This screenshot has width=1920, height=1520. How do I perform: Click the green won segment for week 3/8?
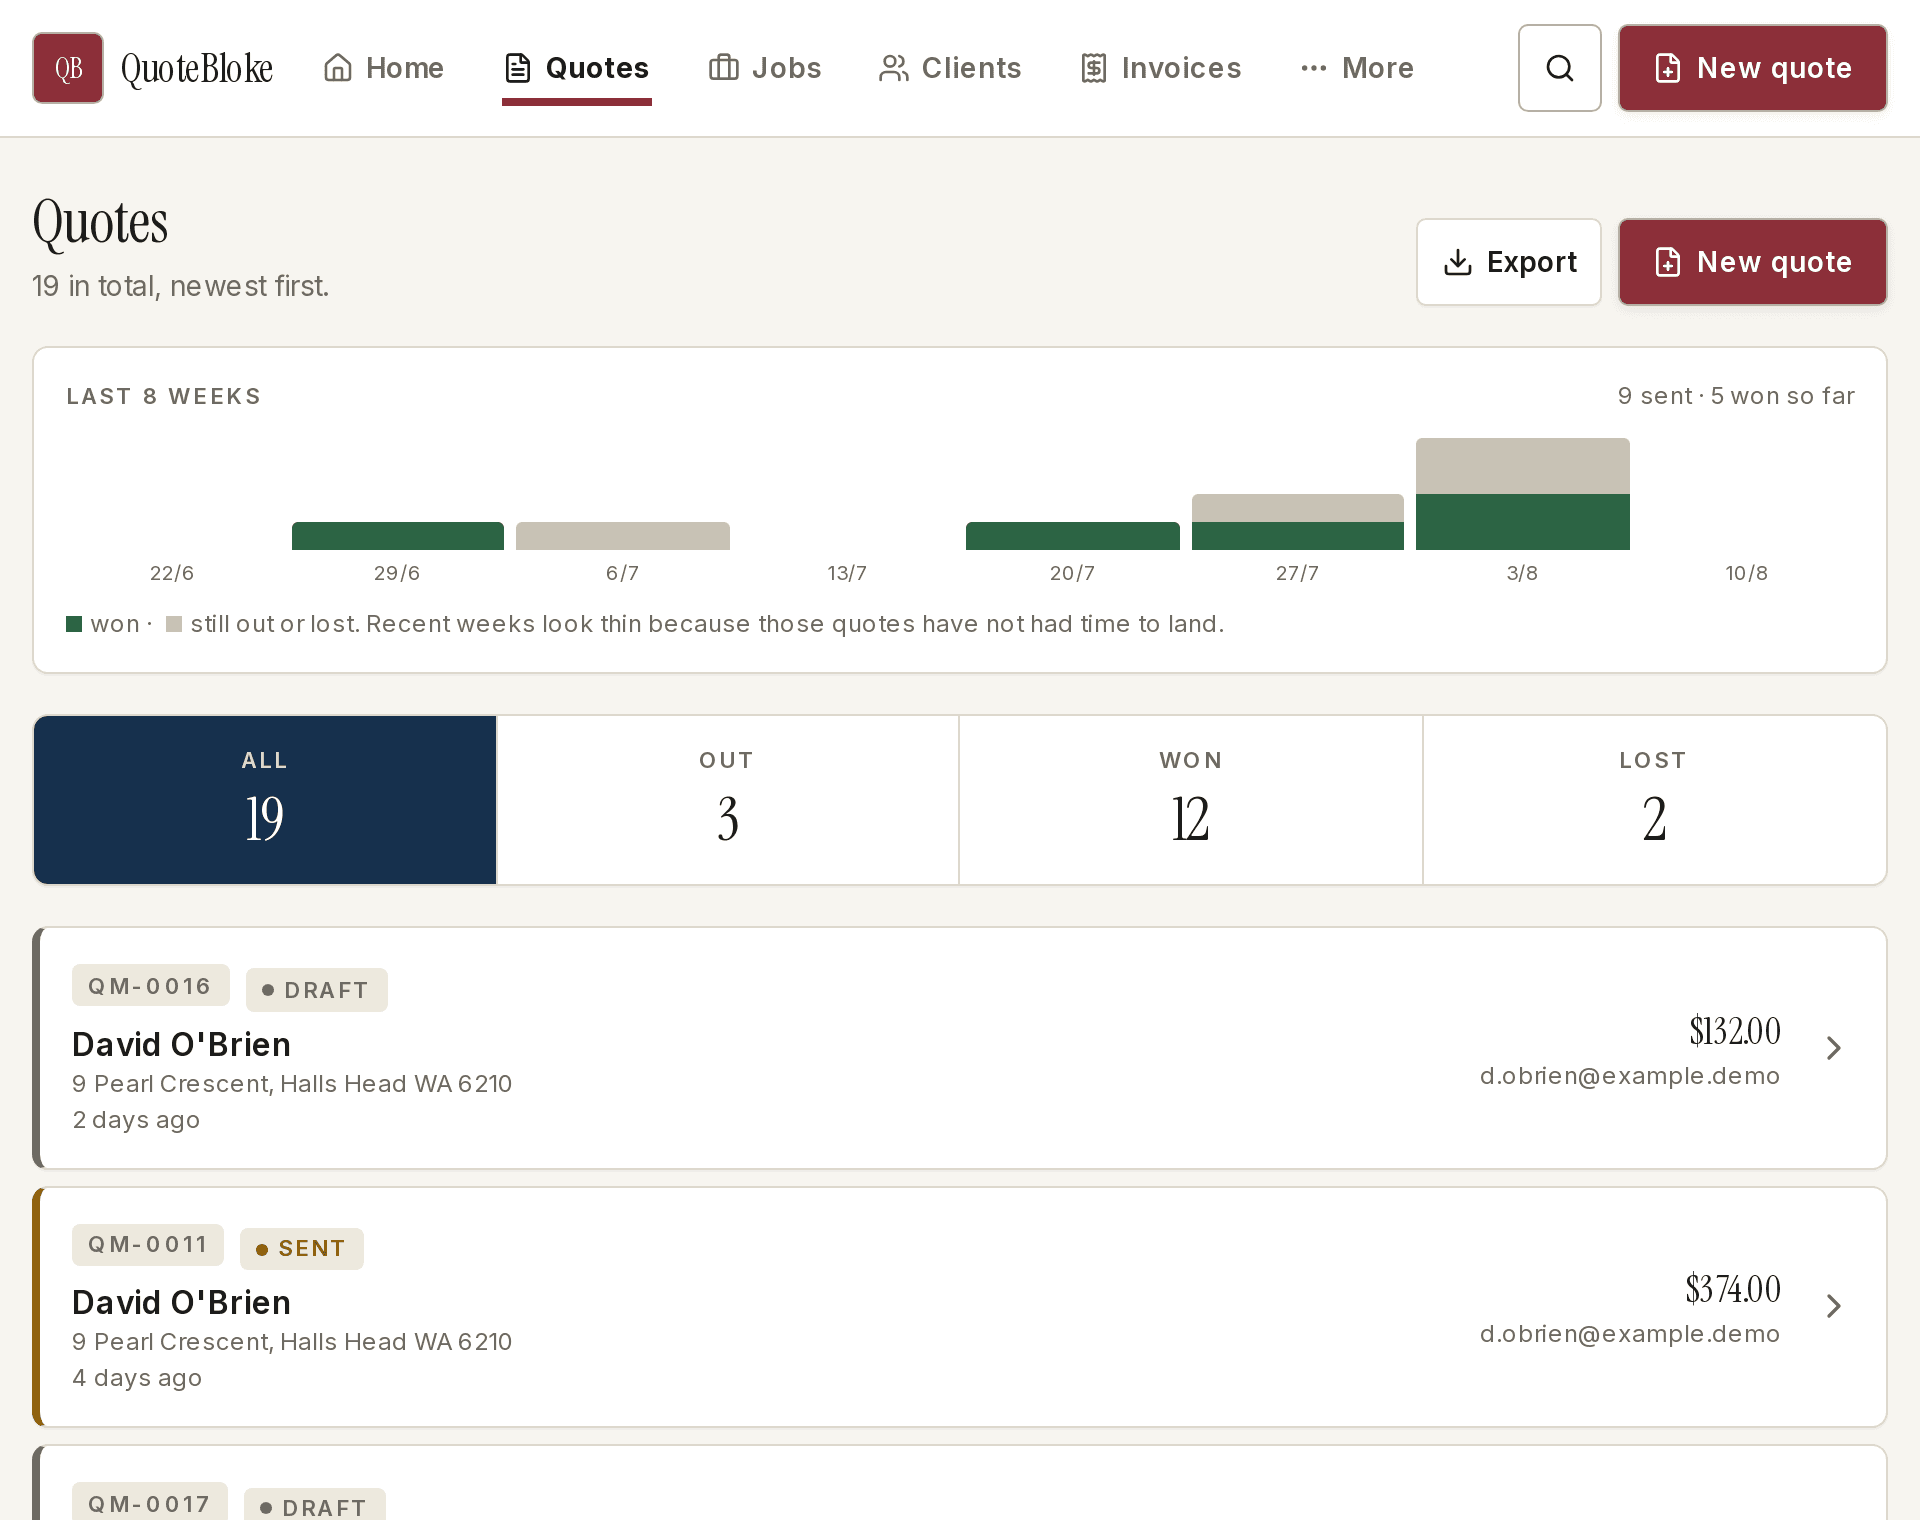tap(1523, 522)
